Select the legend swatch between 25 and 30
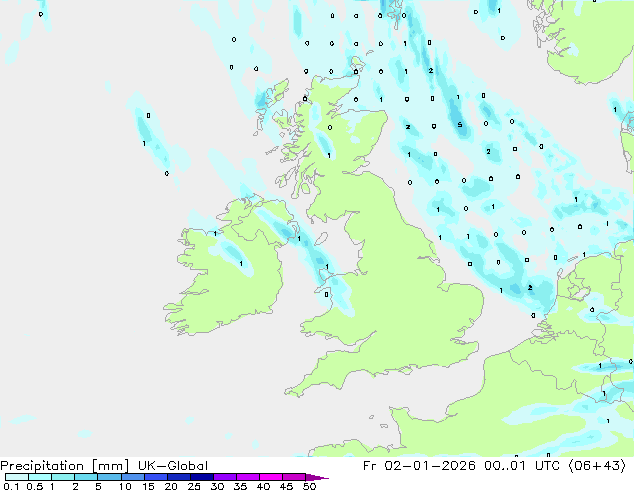 (202, 477)
